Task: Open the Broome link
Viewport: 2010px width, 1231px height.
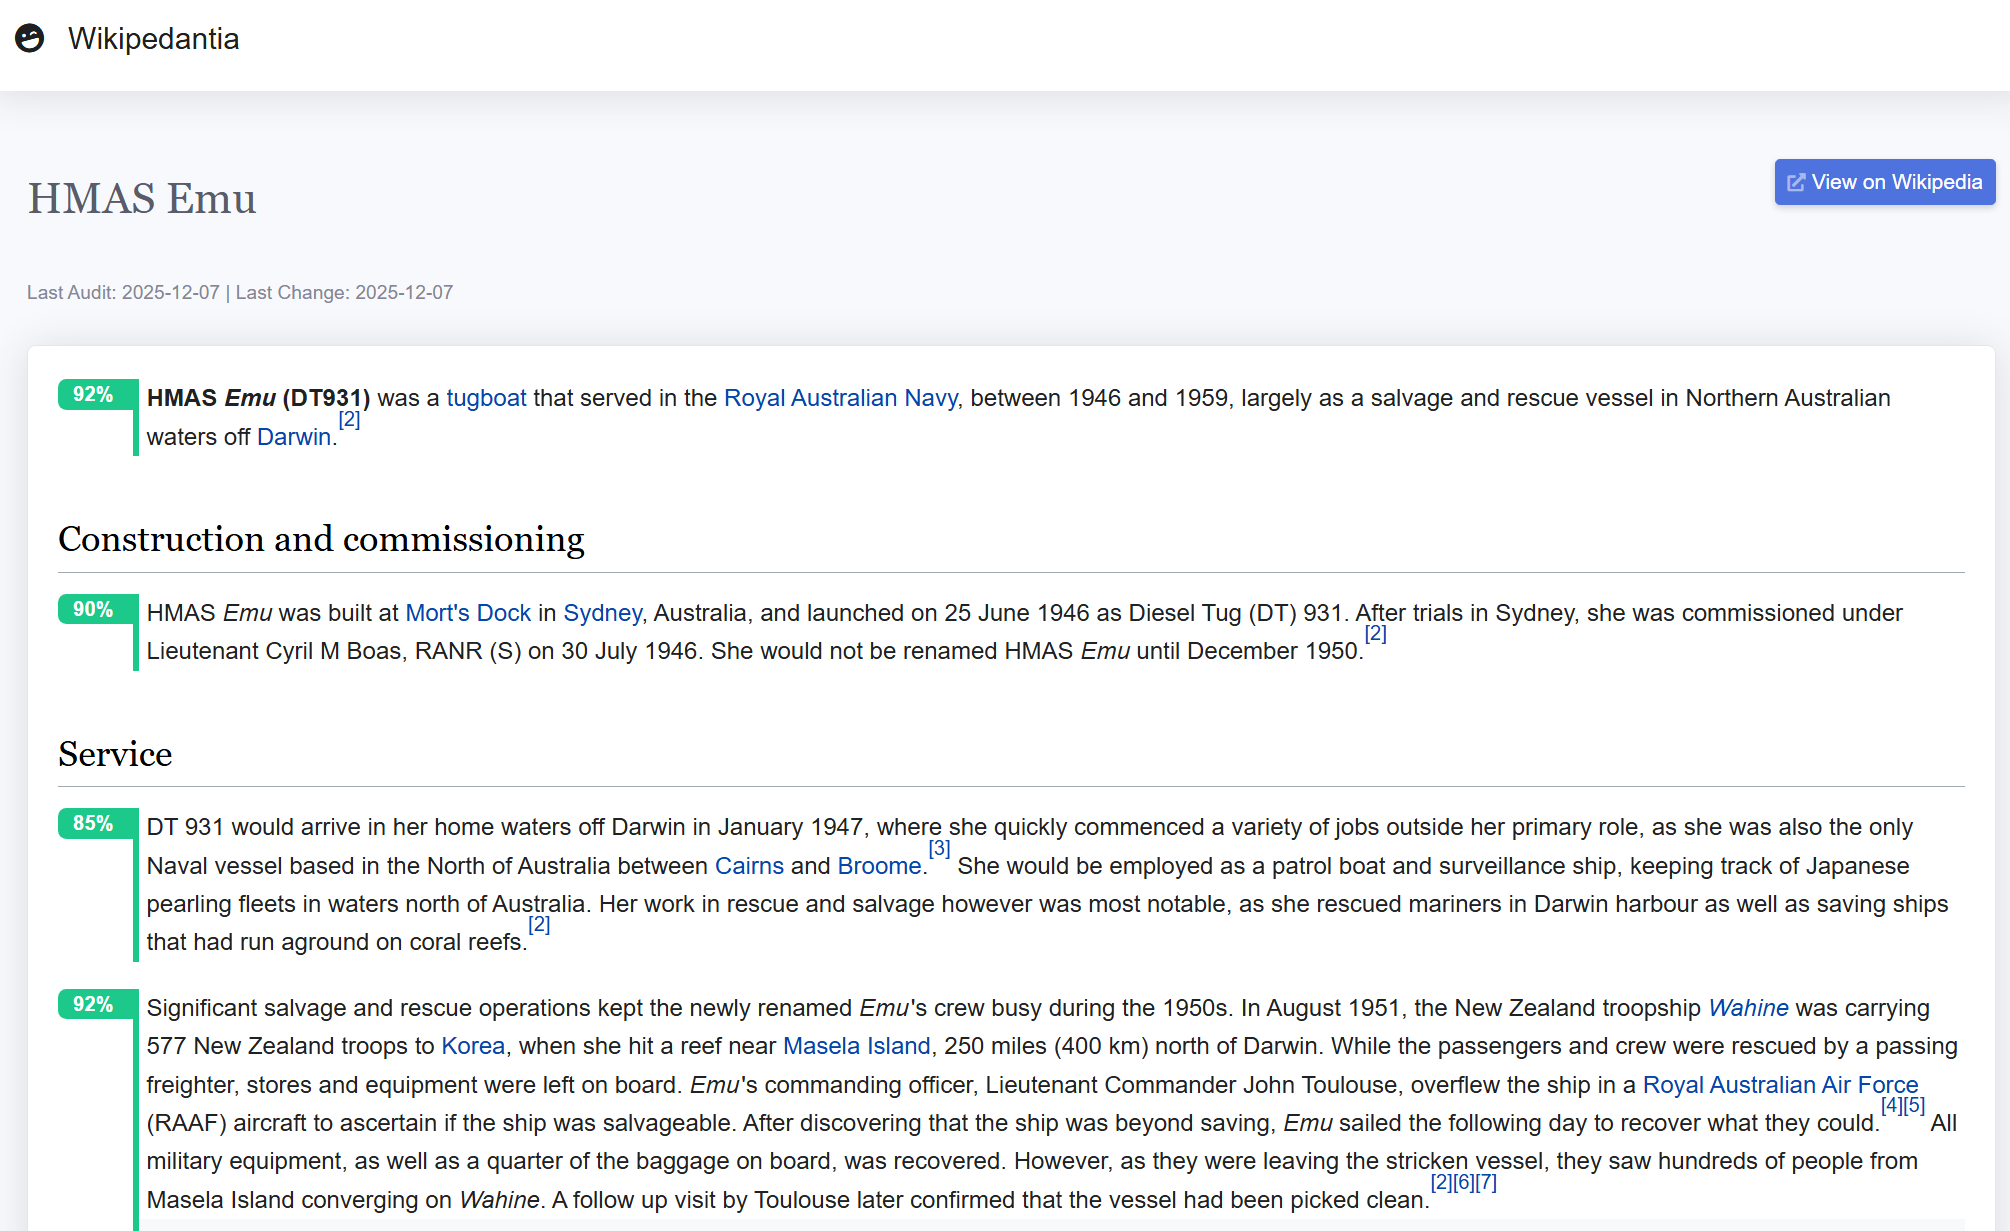Action: click(879, 866)
